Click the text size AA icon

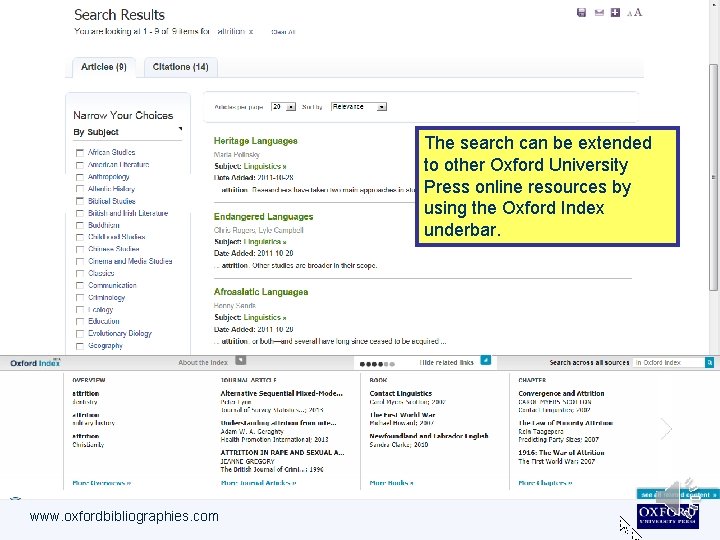click(635, 12)
